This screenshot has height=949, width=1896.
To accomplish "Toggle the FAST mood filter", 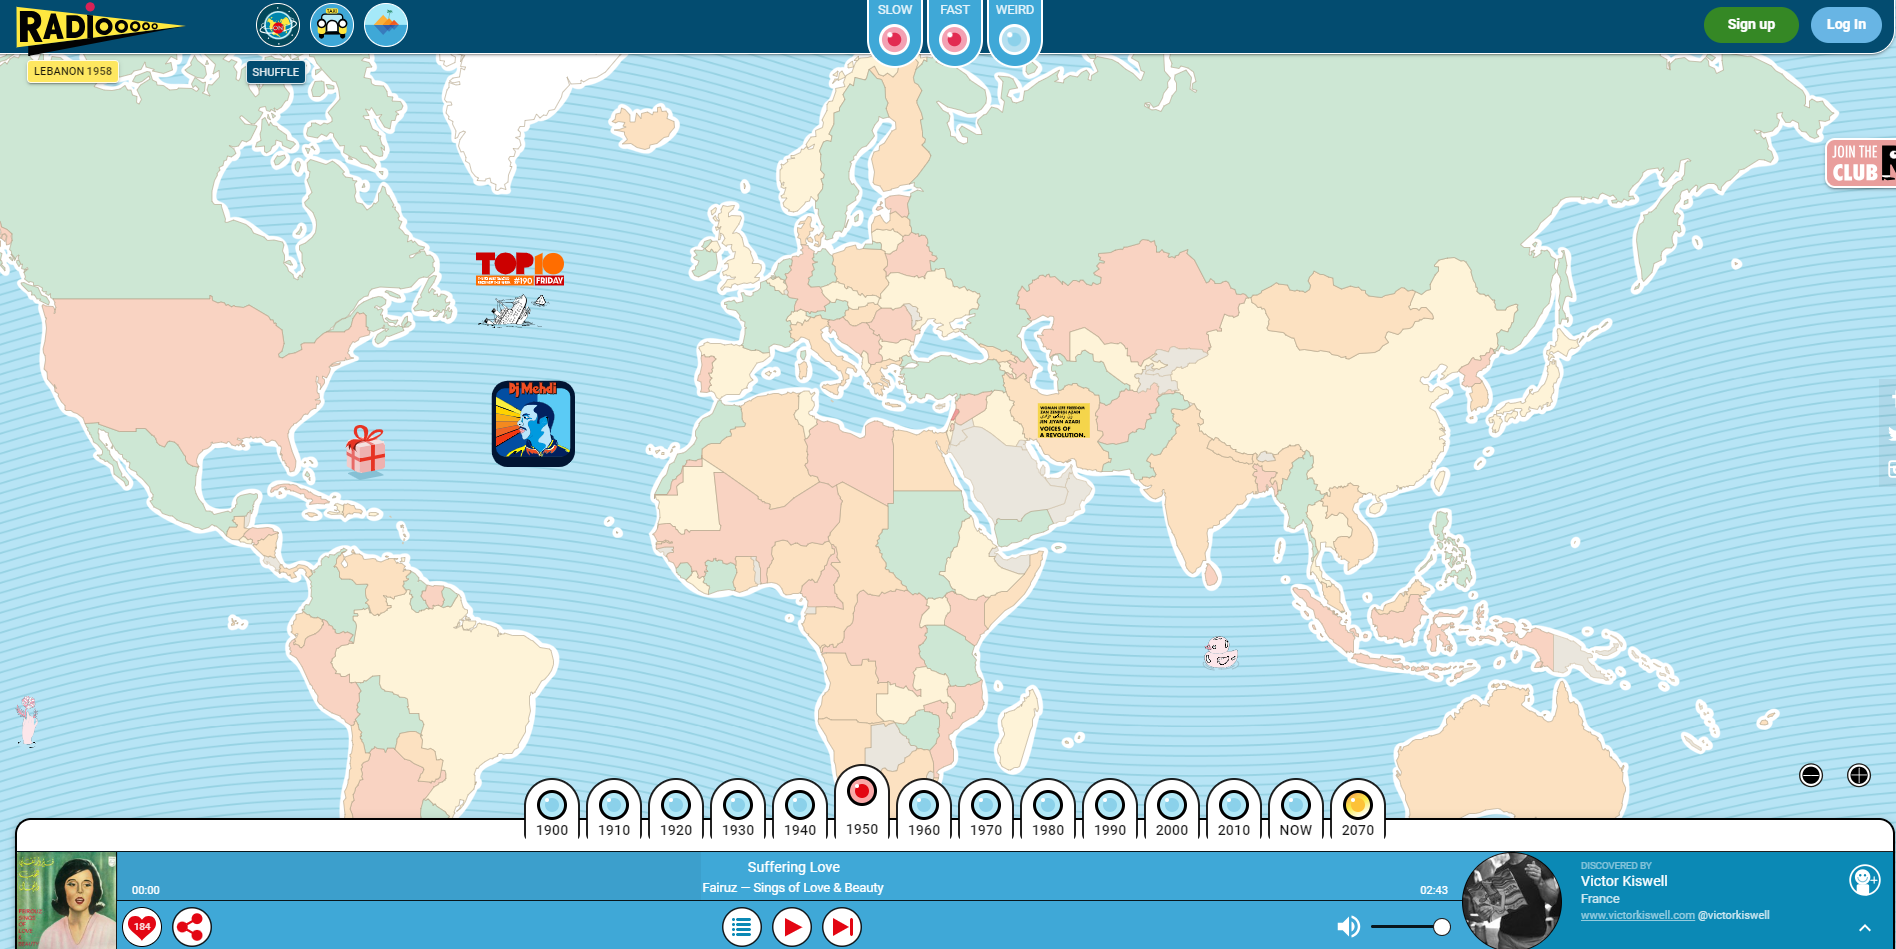I will coord(954,39).
